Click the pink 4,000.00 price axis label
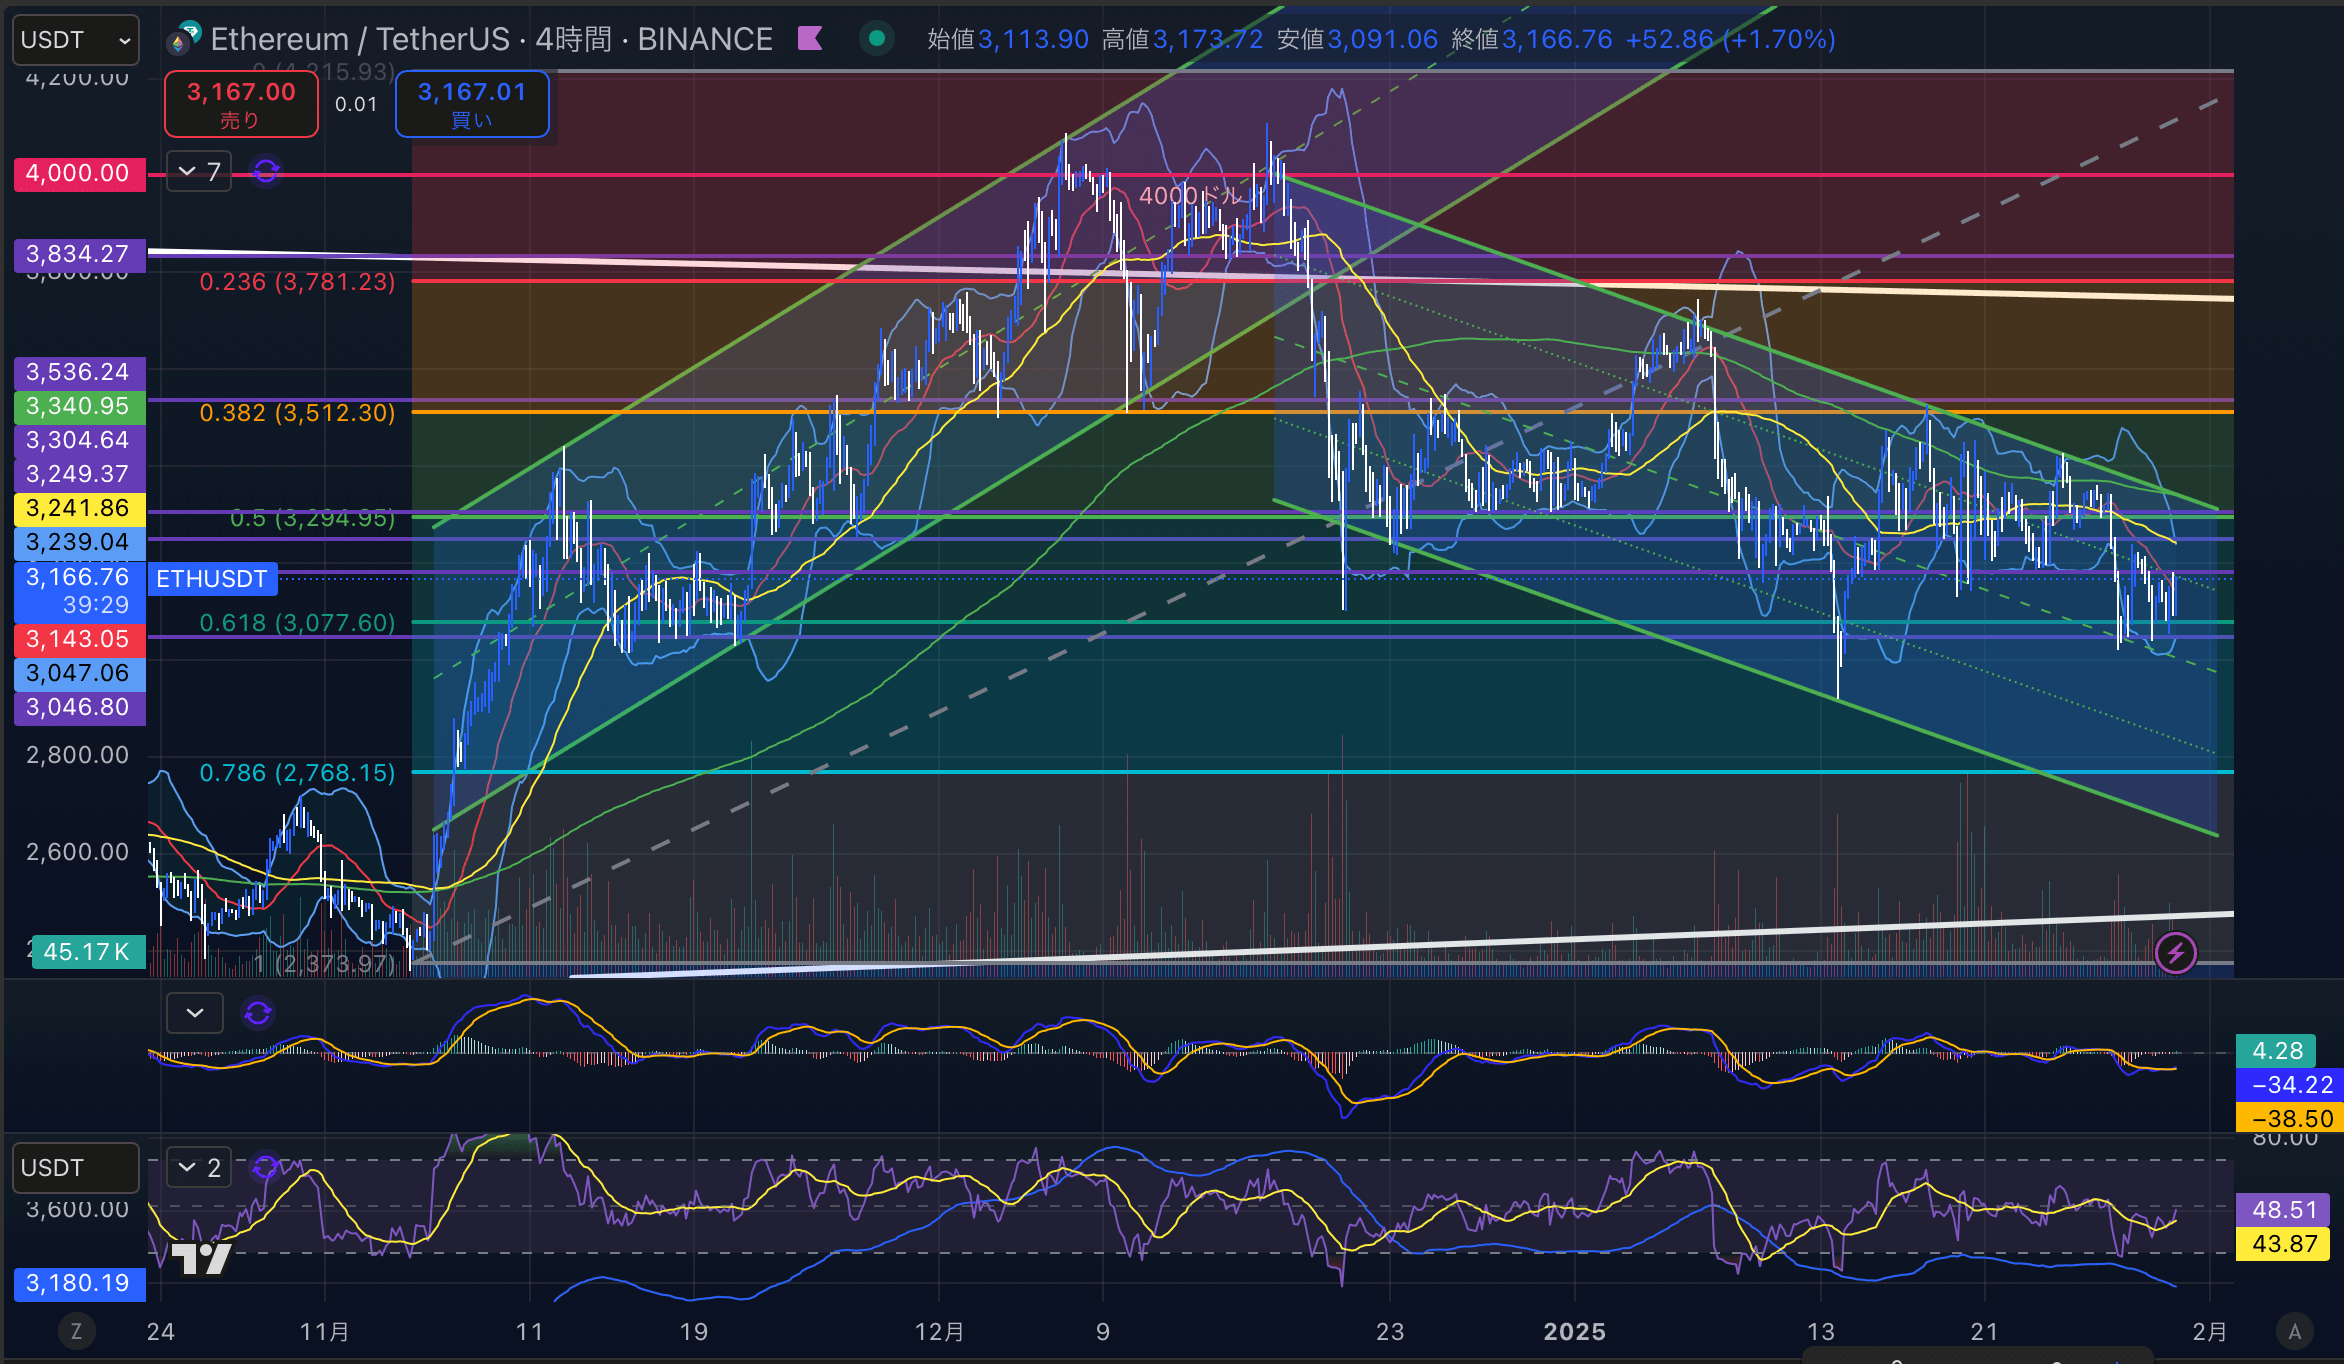The image size is (2344, 1364). click(x=78, y=174)
